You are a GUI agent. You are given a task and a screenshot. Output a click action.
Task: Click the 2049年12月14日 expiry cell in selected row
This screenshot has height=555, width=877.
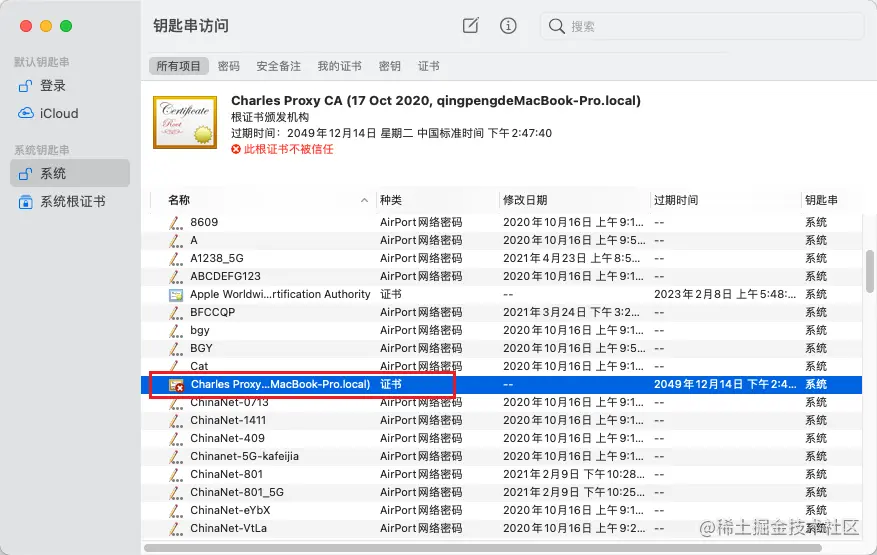click(725, 384)
